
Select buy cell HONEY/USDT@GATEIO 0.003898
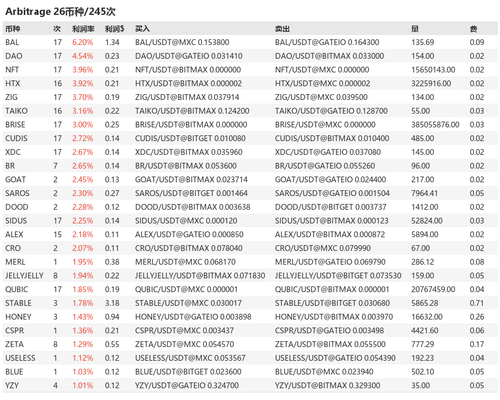click(193, 317)
